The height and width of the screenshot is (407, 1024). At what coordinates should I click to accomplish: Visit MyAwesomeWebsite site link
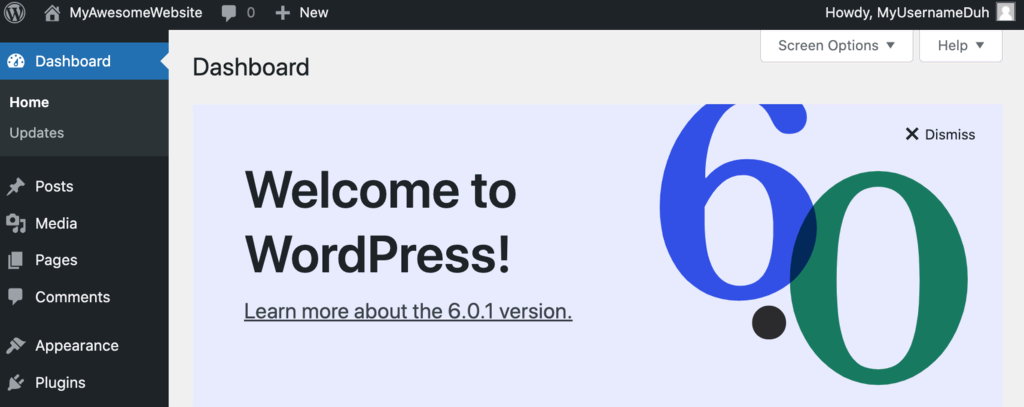[x=136, y=12]
